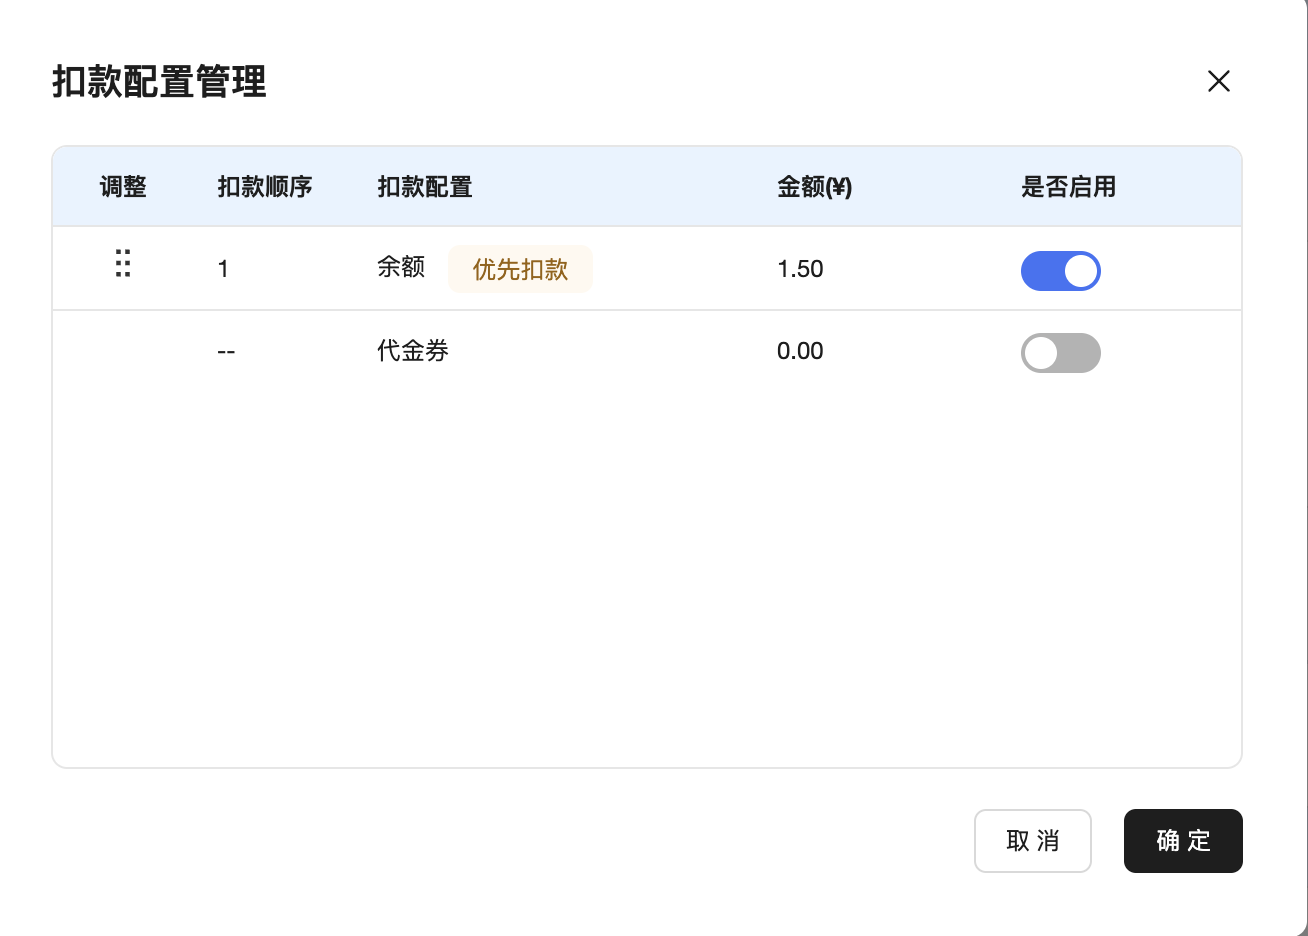Enable the 代金券 deduction toggle
1308x936 pixels.
click(1060, 353)
